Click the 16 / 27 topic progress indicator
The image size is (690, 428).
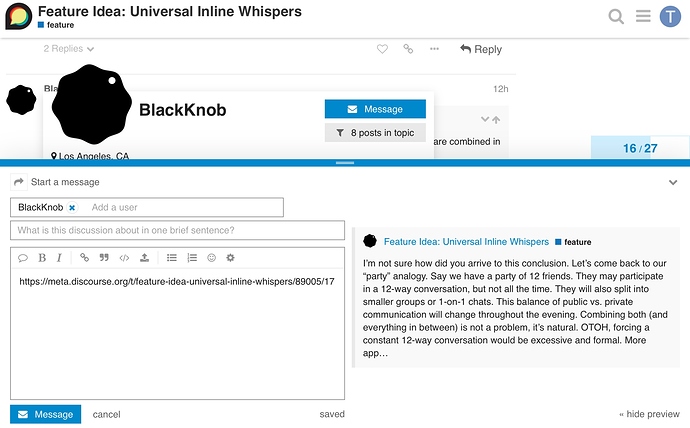click(640, 148)
